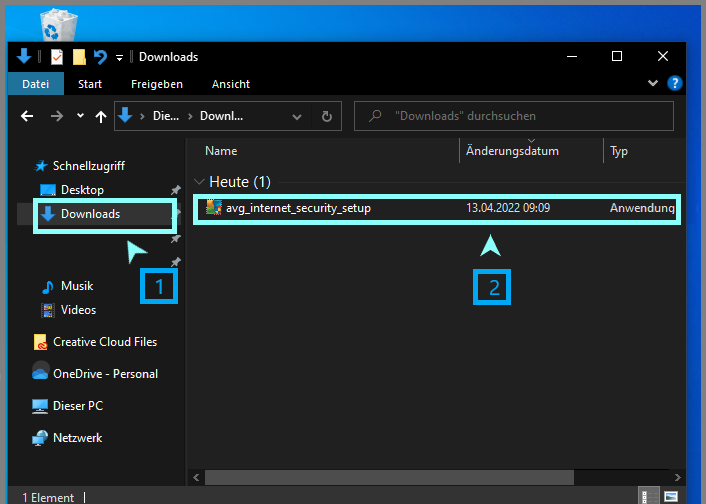Open the recent locations dropdown
Viewport: 706px width, 504px height.
pyautogui.click(x=80, y=116)
